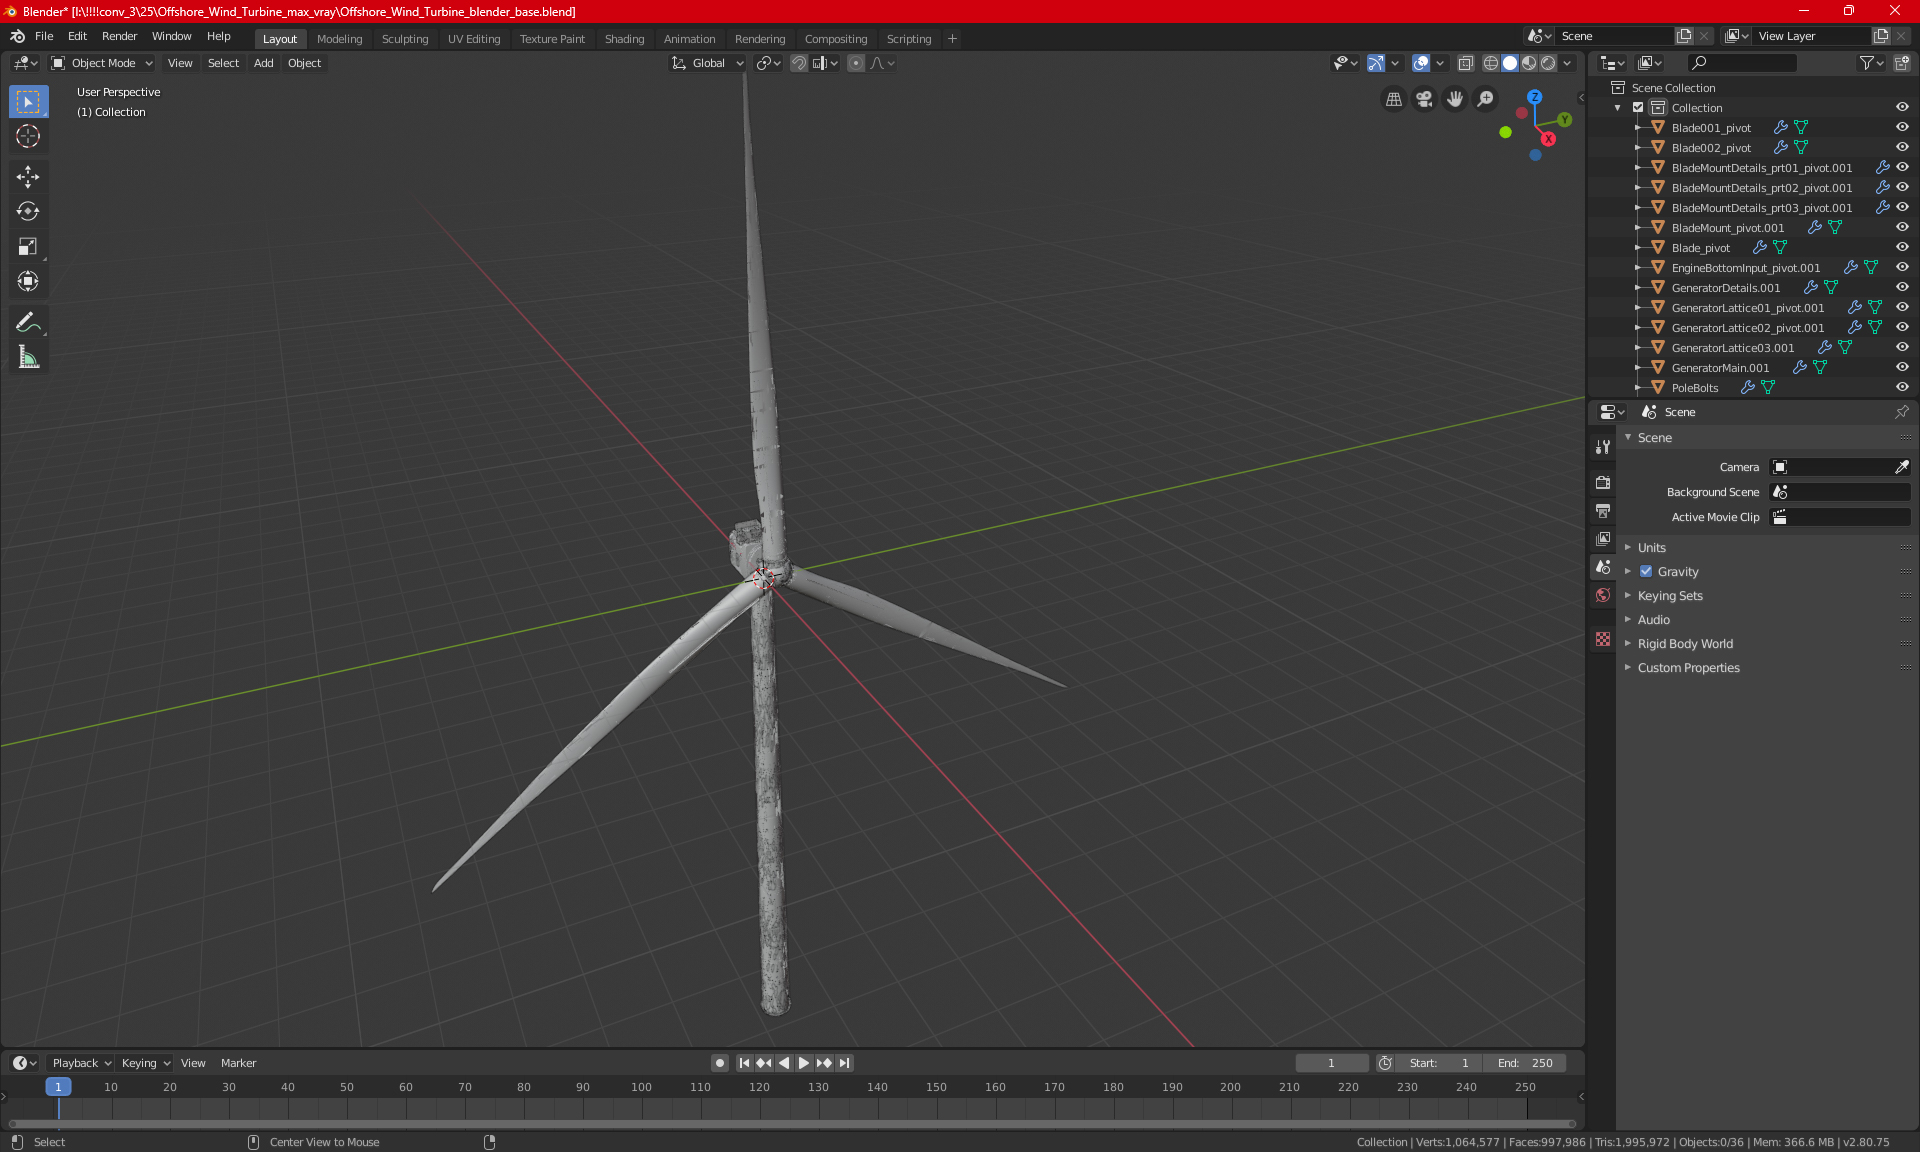Select the Scale tool
The height and width of the screenshot is (1152, 1920).
point(28,246)
